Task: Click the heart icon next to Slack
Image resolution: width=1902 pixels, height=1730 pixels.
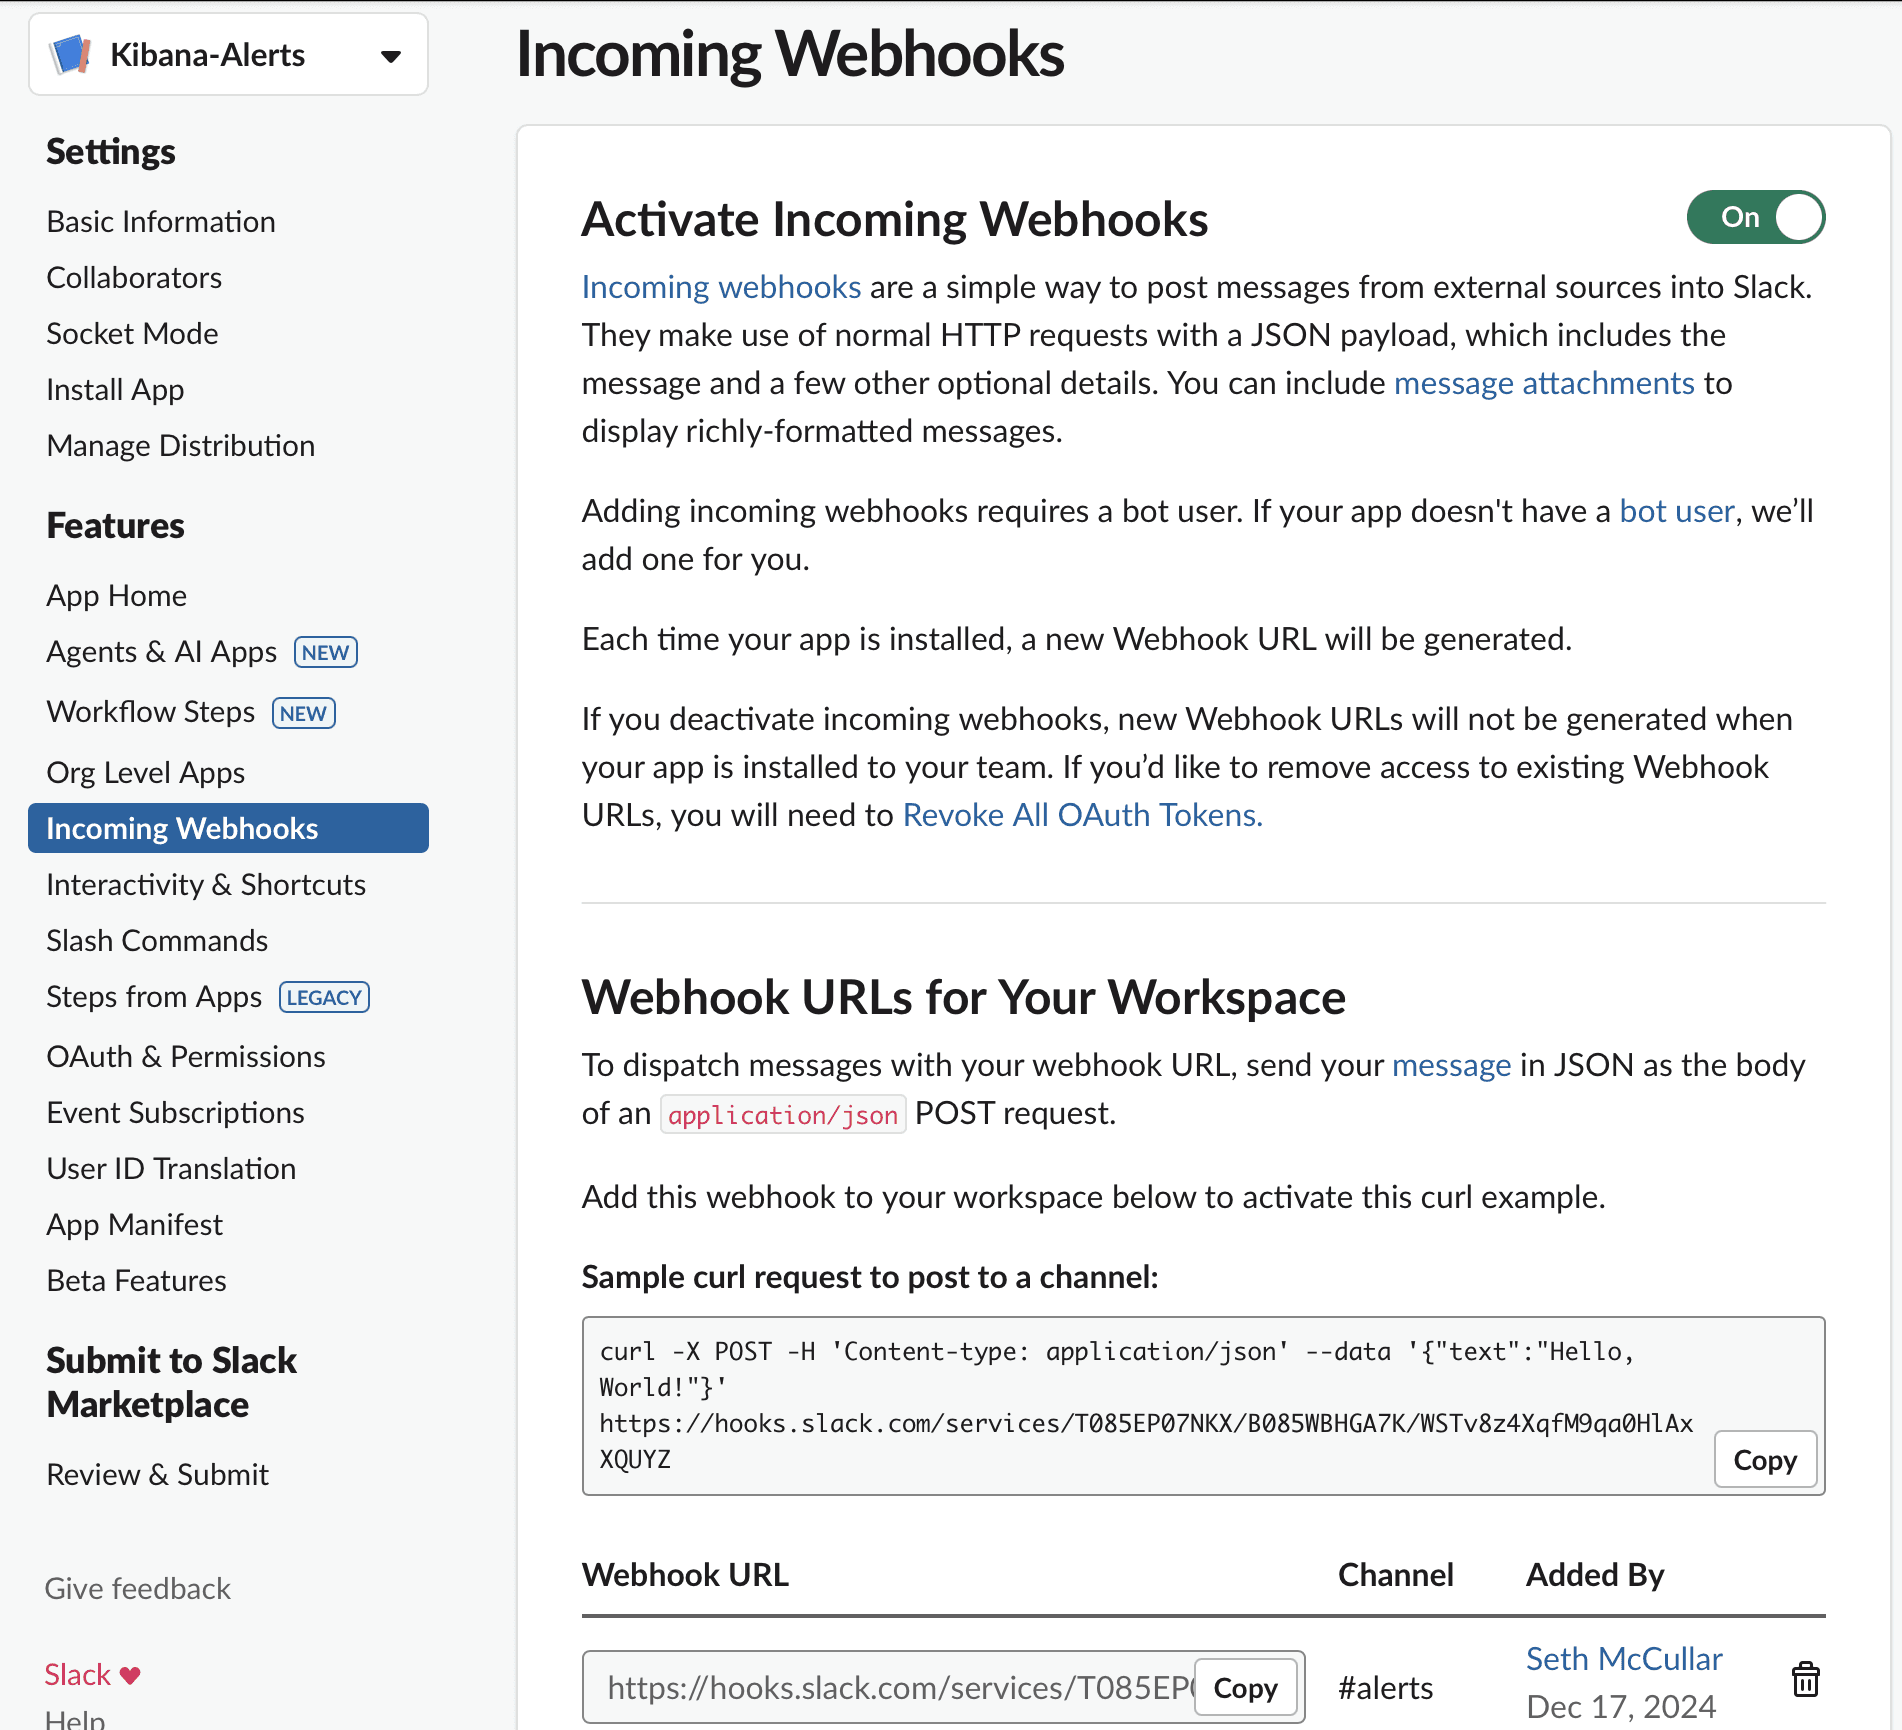Action: (x=130, y=1675)
